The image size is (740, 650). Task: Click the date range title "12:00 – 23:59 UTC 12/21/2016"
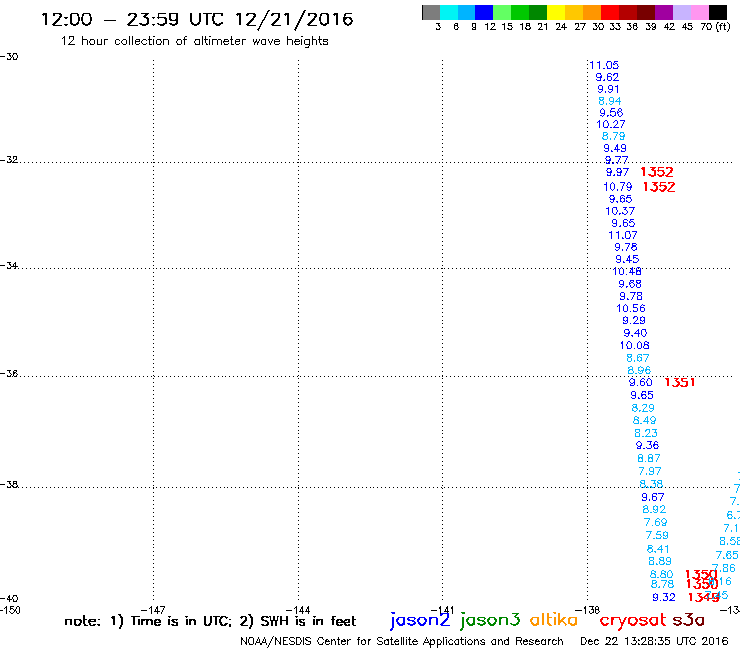pyautogui.click(x=197, y=19)
